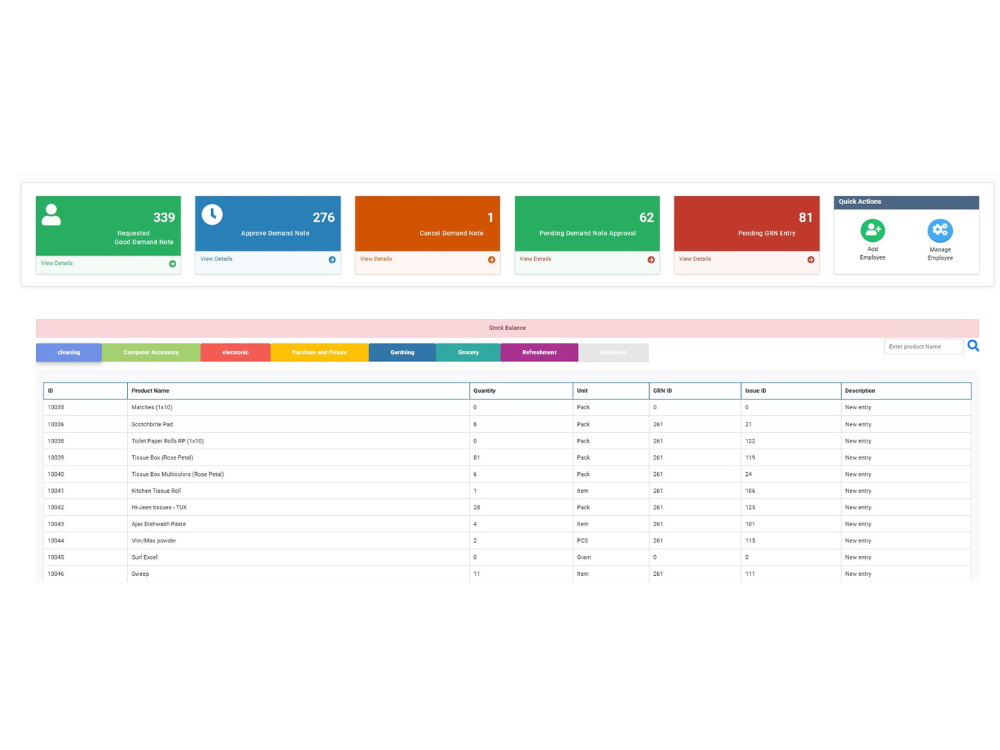Select Tissue Box (Rose Petal) product name

[162, 457]
